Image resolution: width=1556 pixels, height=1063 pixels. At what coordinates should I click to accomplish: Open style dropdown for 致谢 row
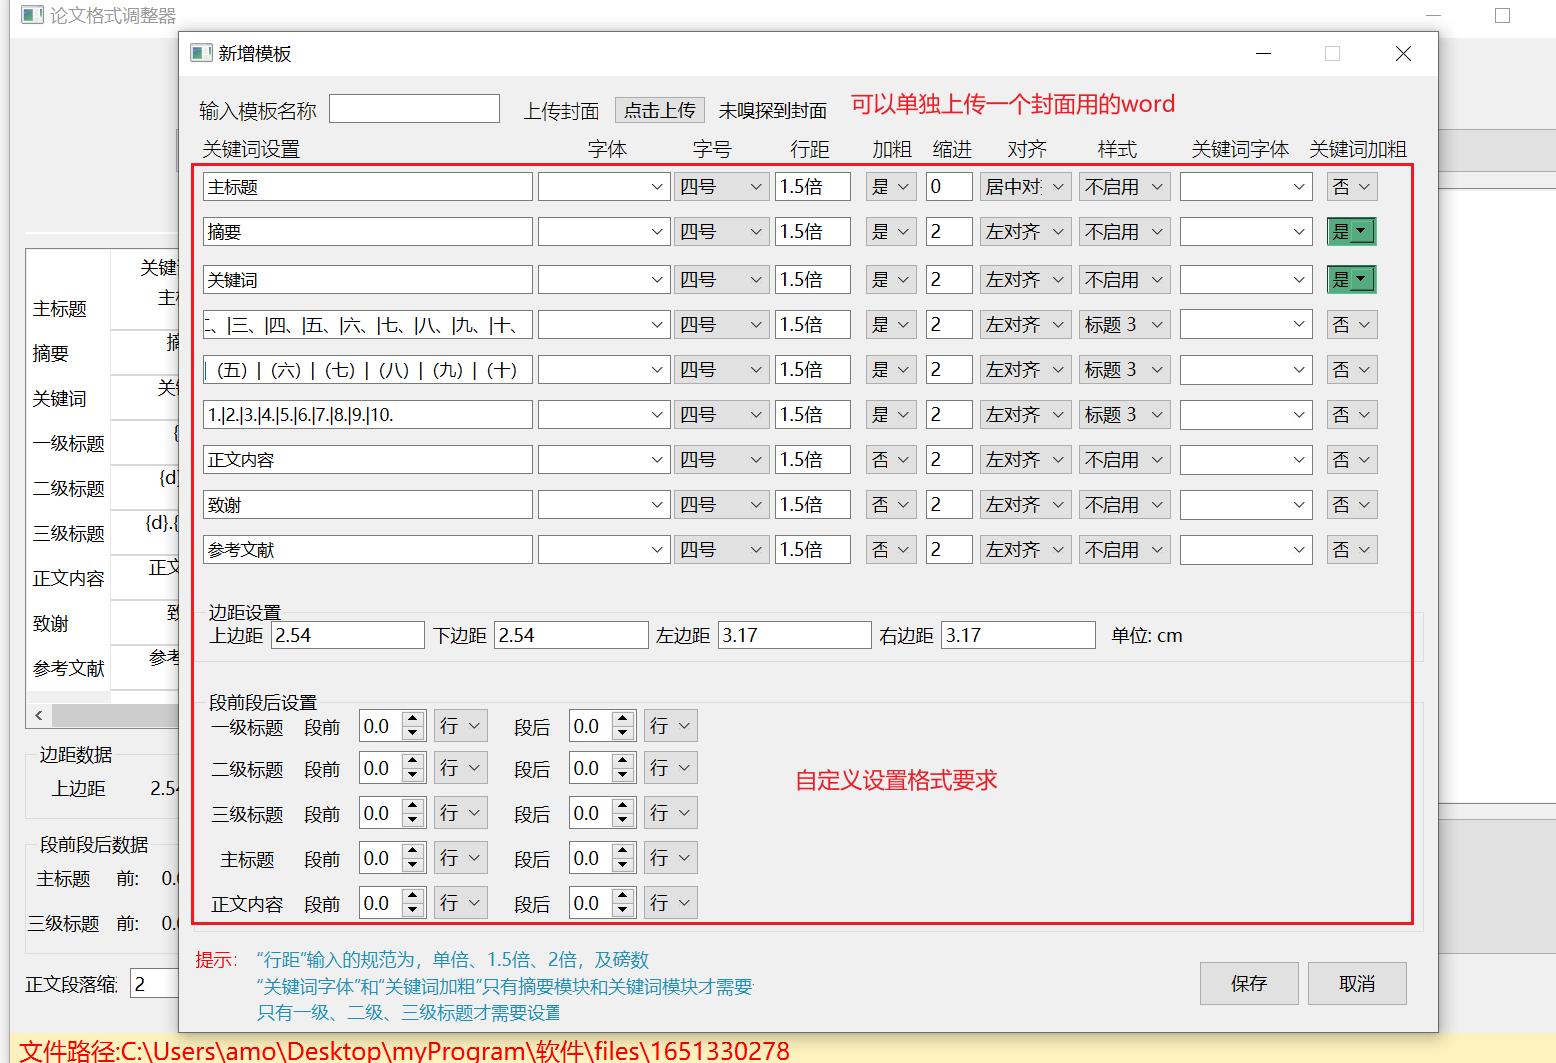click(x=1125, y=505)
